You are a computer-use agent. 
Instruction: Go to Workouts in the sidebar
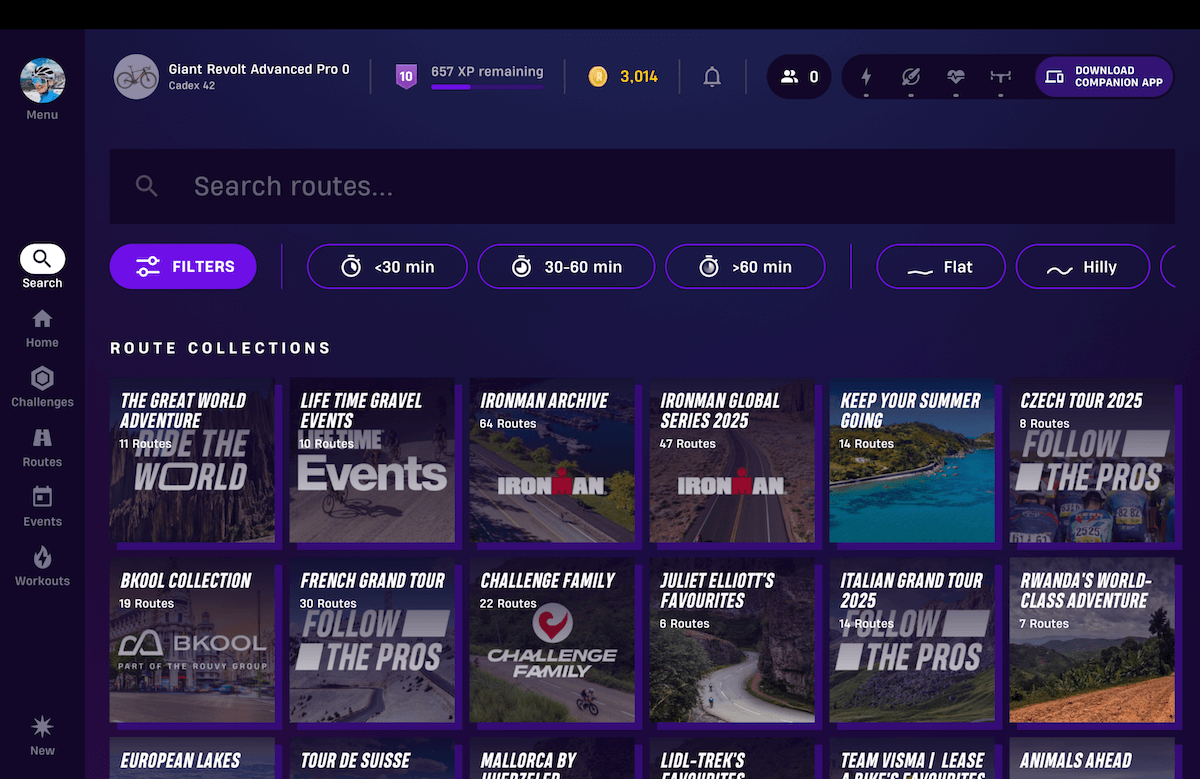(x=42, y=566)
